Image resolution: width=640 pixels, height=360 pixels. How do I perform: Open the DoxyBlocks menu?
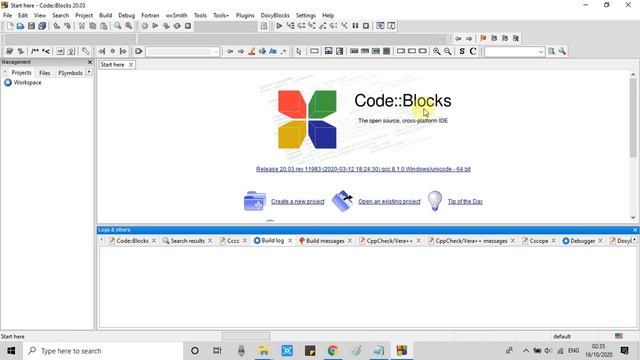coord(275,16)
